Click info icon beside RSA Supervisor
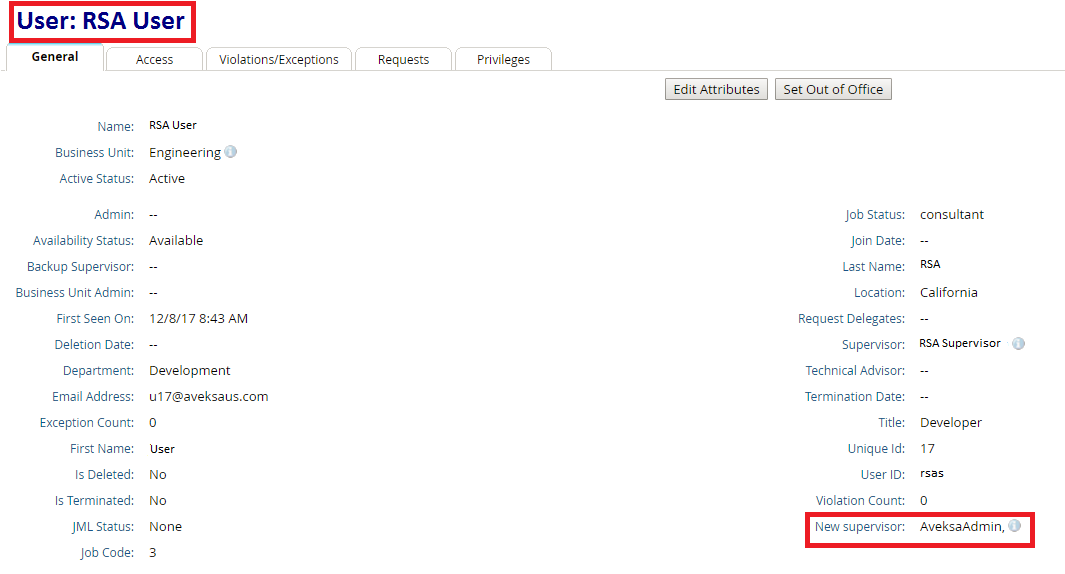Viewport: 1065px width, 574px height. [1018, 344]
